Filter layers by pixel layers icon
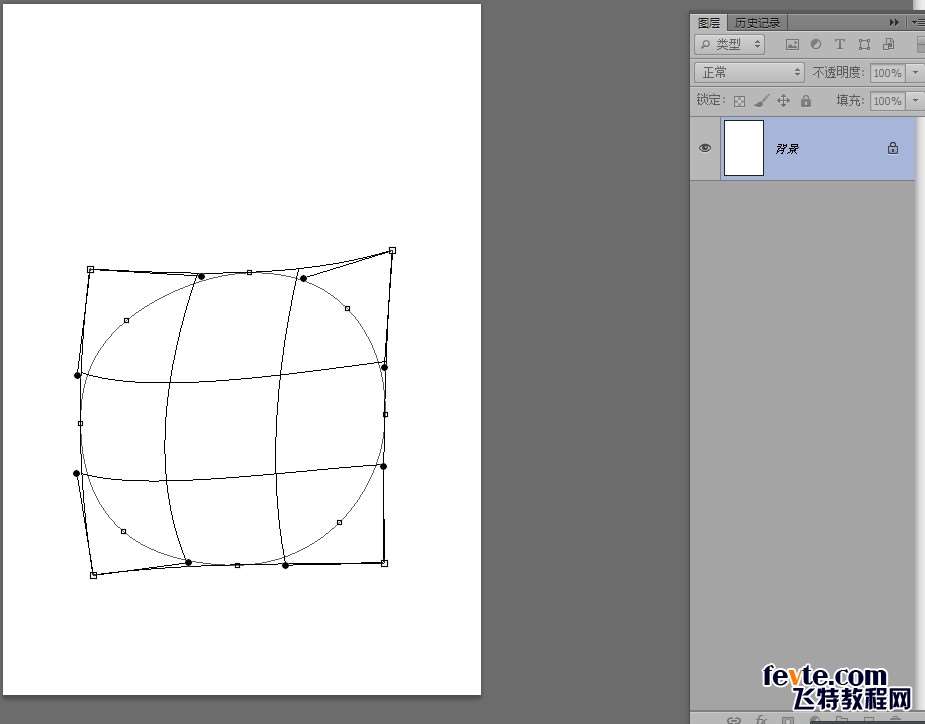Viewport: 925px width, 724px height. click(x=792, y=44)
